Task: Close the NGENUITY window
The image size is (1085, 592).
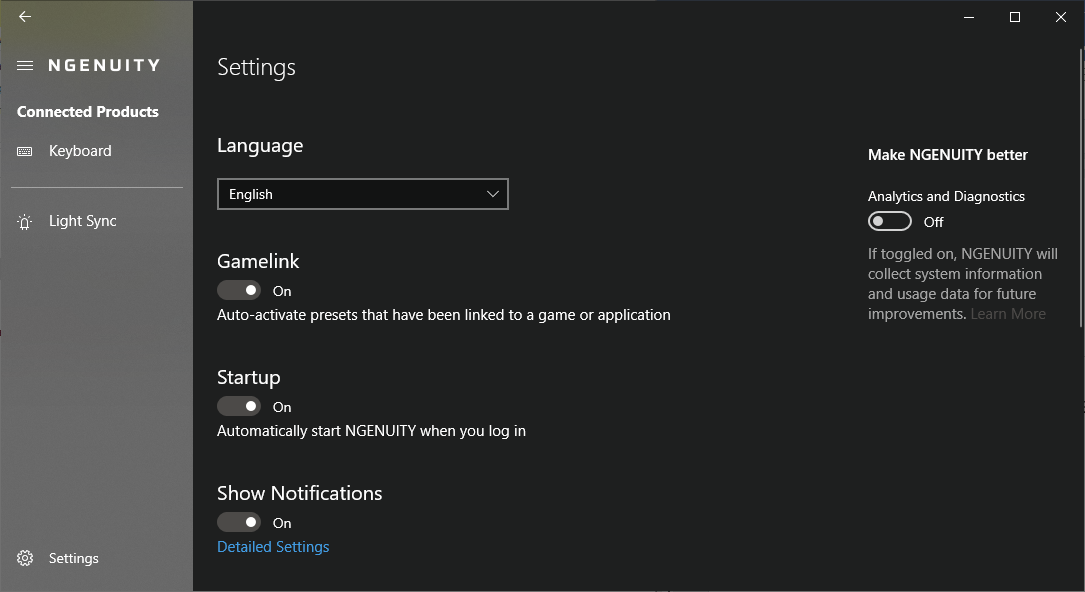Action: click(1061, 17)
